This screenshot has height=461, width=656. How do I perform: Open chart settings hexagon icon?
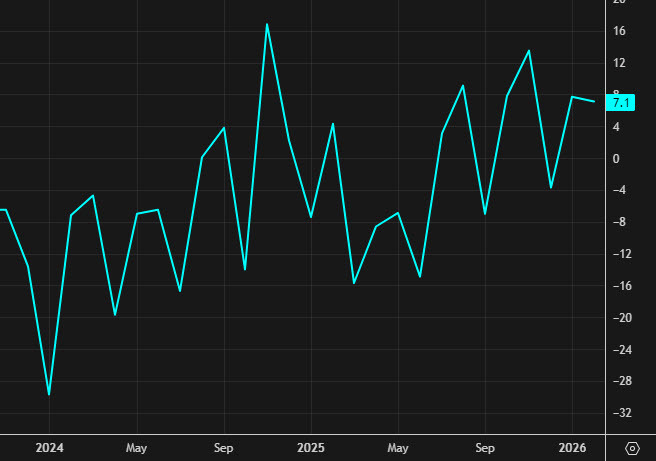(x=632, y=447)
